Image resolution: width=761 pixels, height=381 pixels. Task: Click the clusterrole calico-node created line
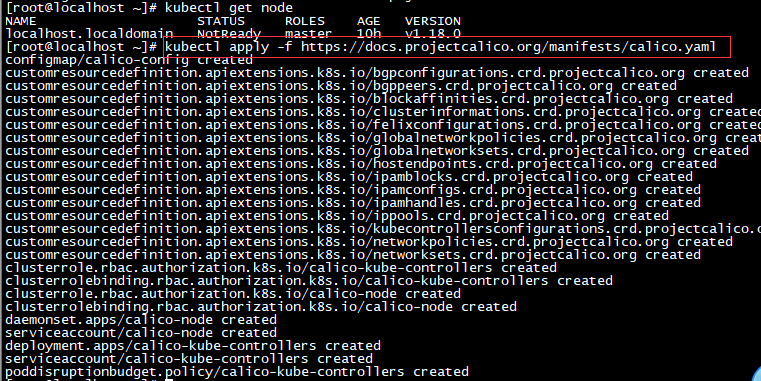click(x=233, y=294)
